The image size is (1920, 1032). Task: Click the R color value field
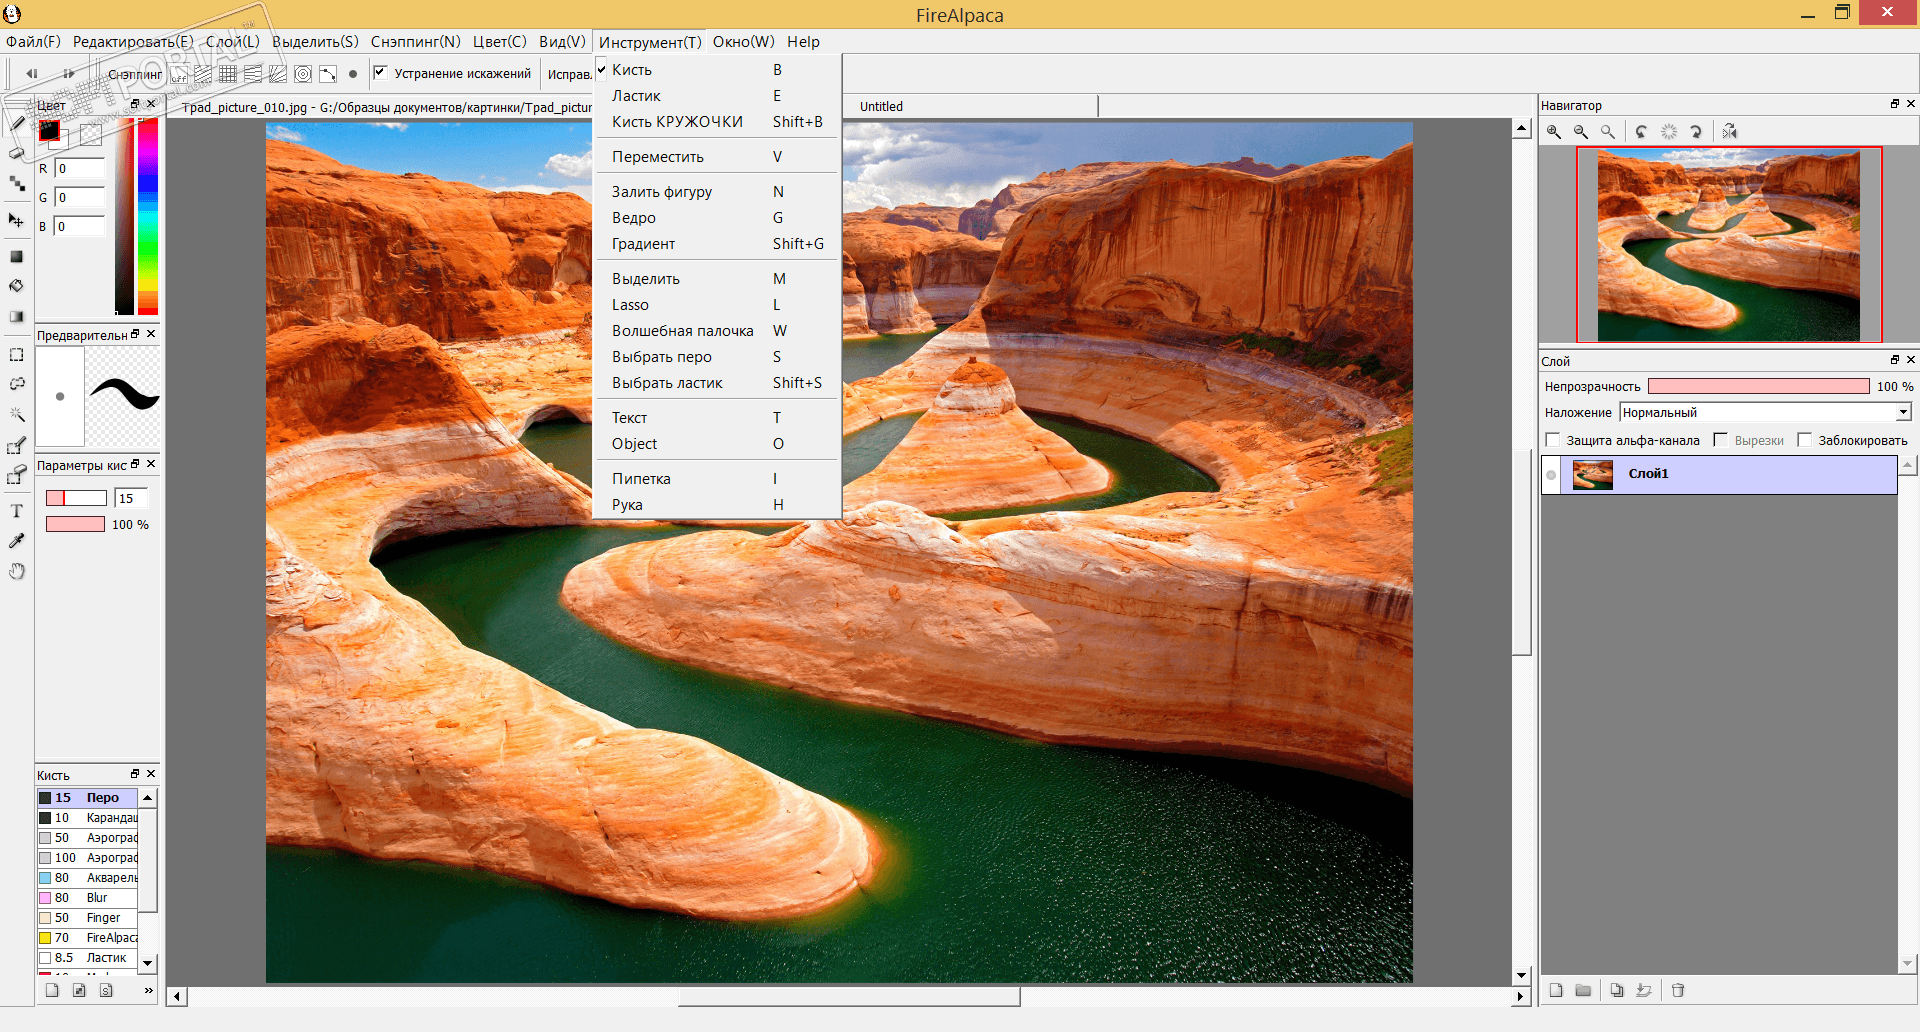80,169
